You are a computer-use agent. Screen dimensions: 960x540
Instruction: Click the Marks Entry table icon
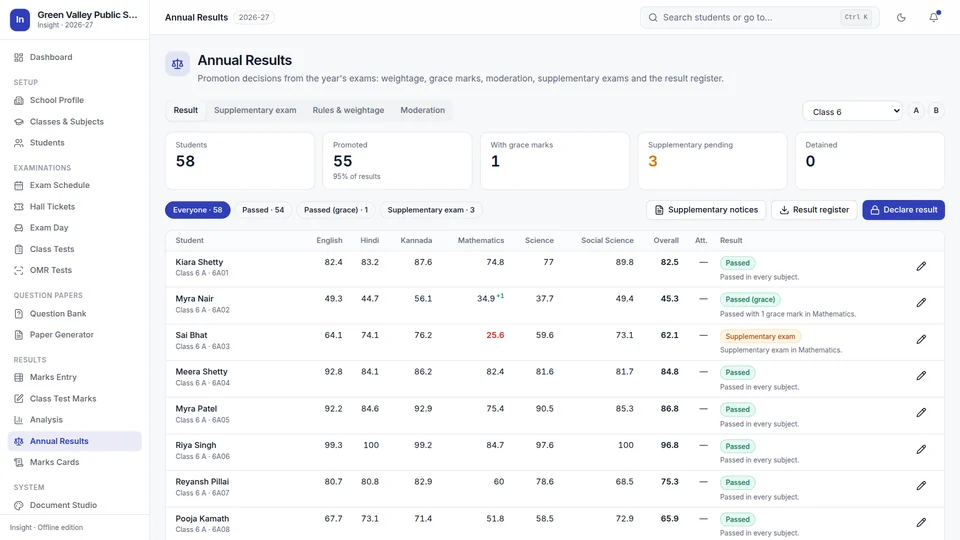coord(18,377)
